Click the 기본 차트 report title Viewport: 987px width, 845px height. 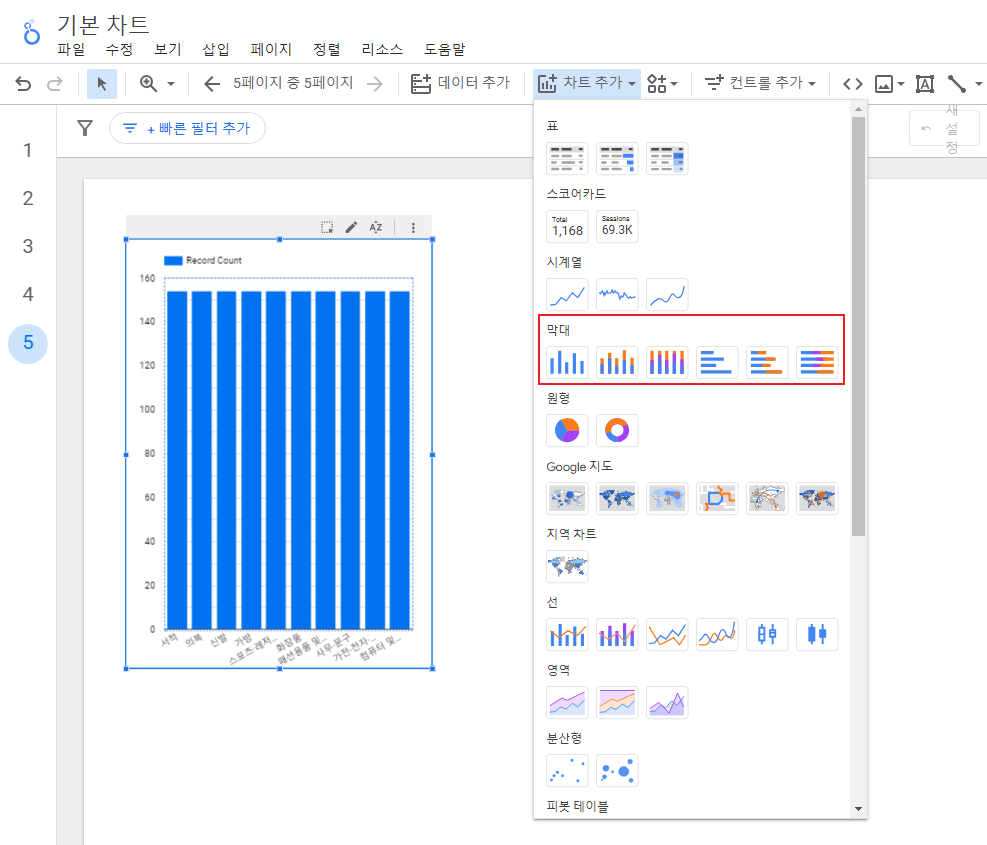(103, 25)
